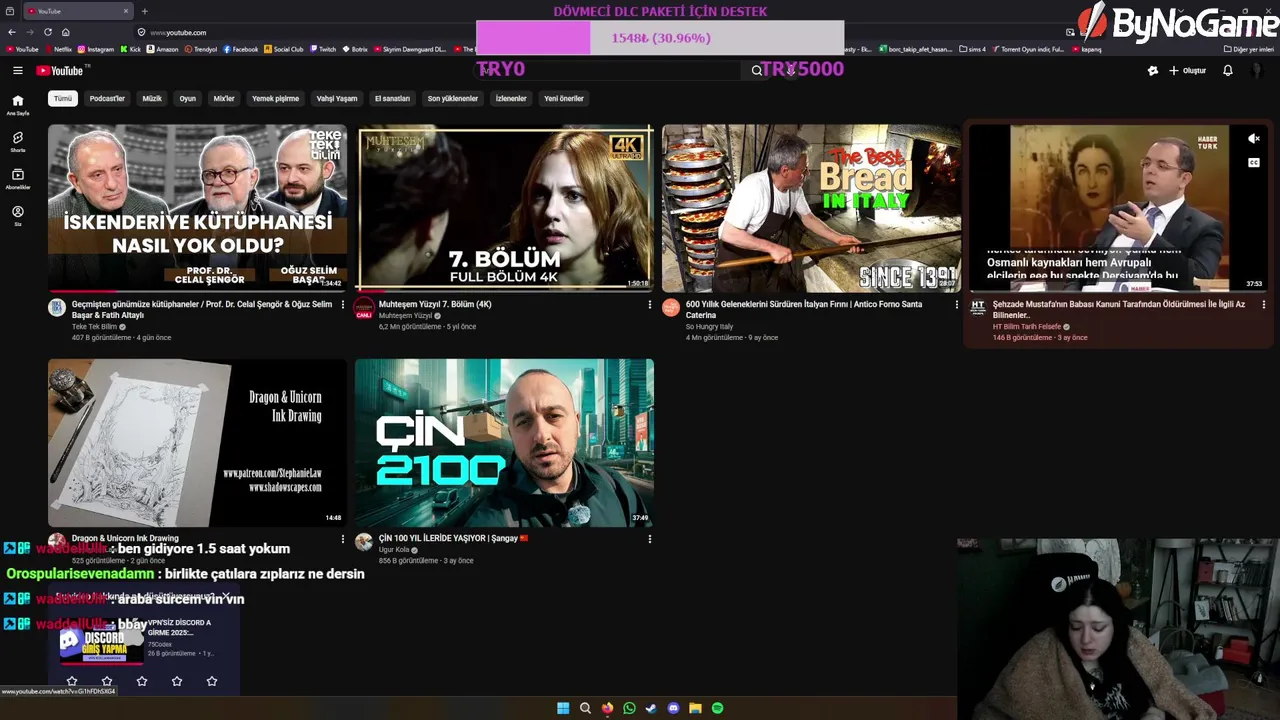Open the Instagram bookmark
The image size is (1280, 720).
96,49
